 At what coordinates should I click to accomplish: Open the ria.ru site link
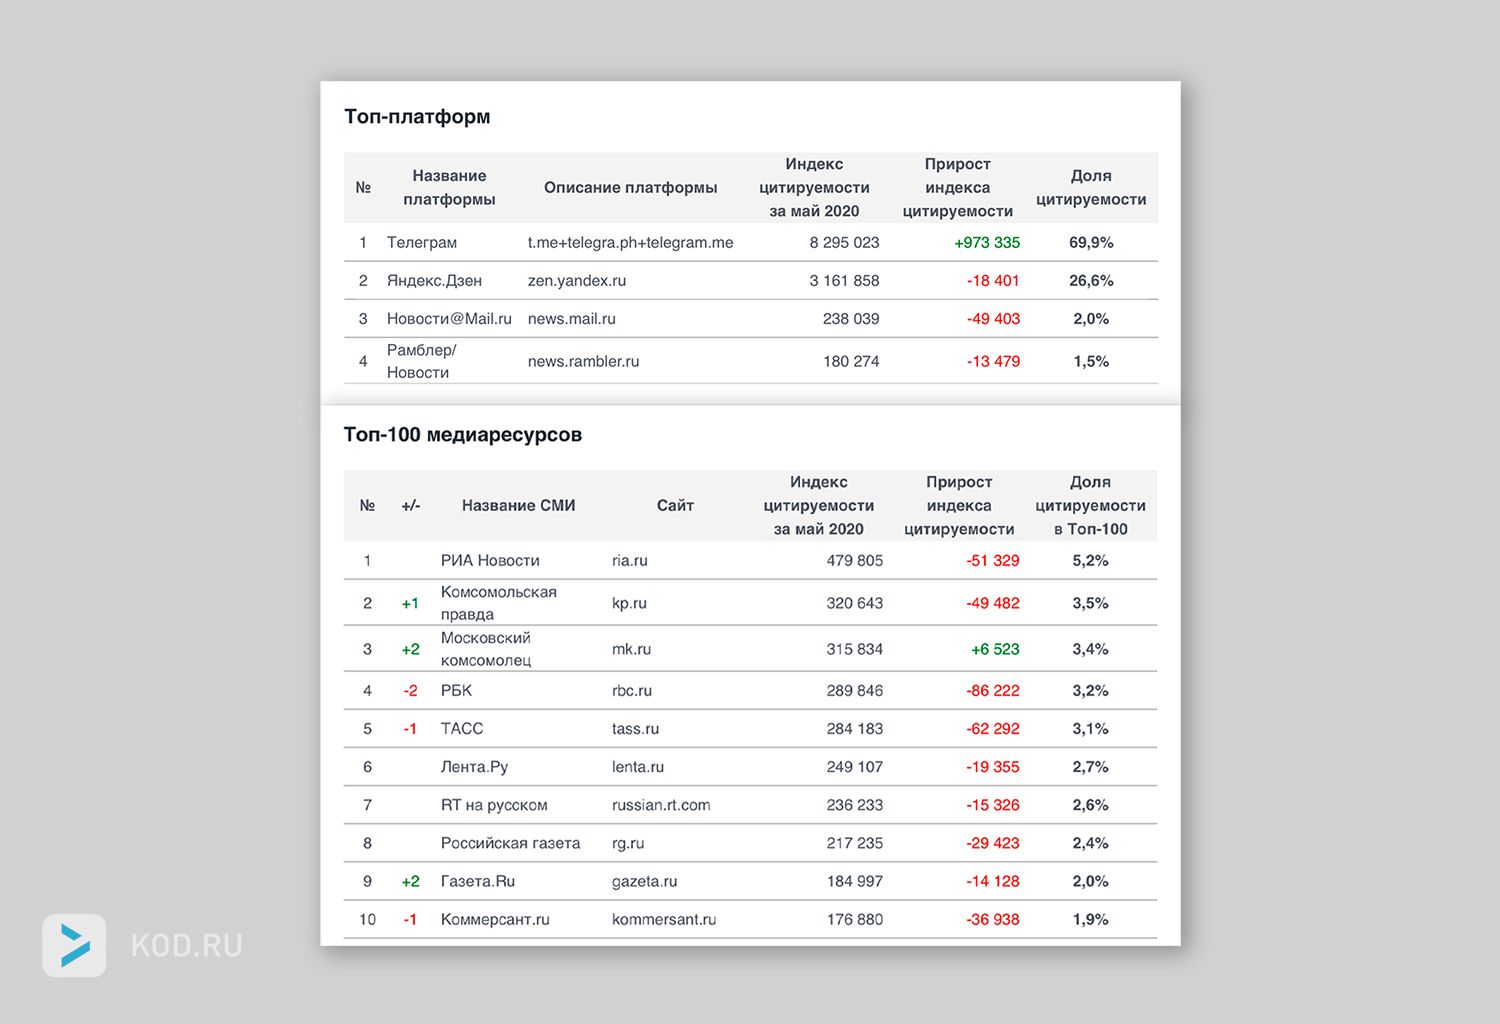click(629, 561)
